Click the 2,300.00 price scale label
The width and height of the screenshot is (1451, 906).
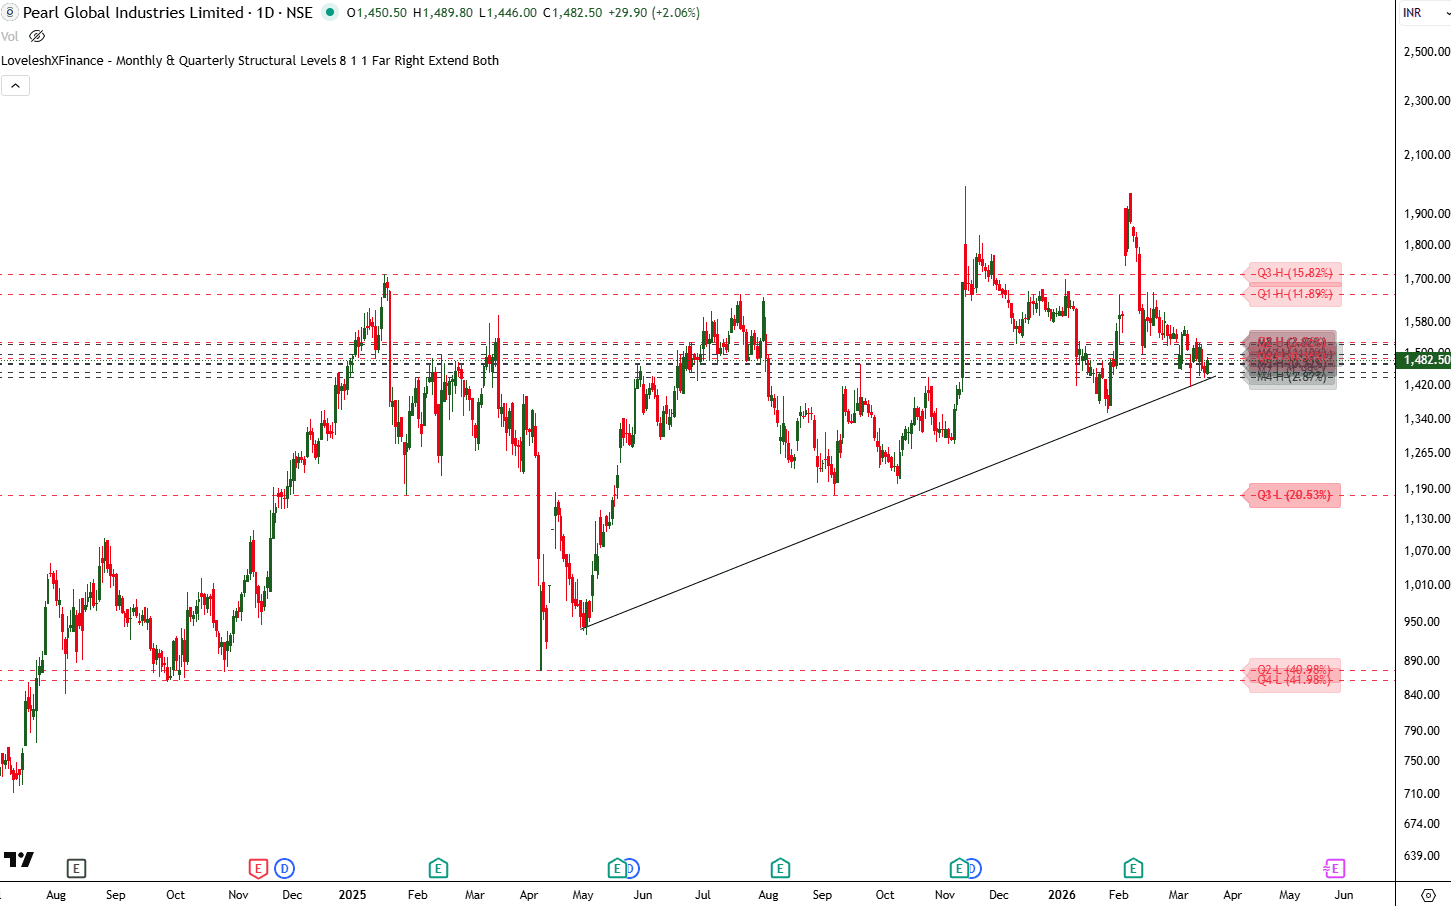pos(1427,101)
